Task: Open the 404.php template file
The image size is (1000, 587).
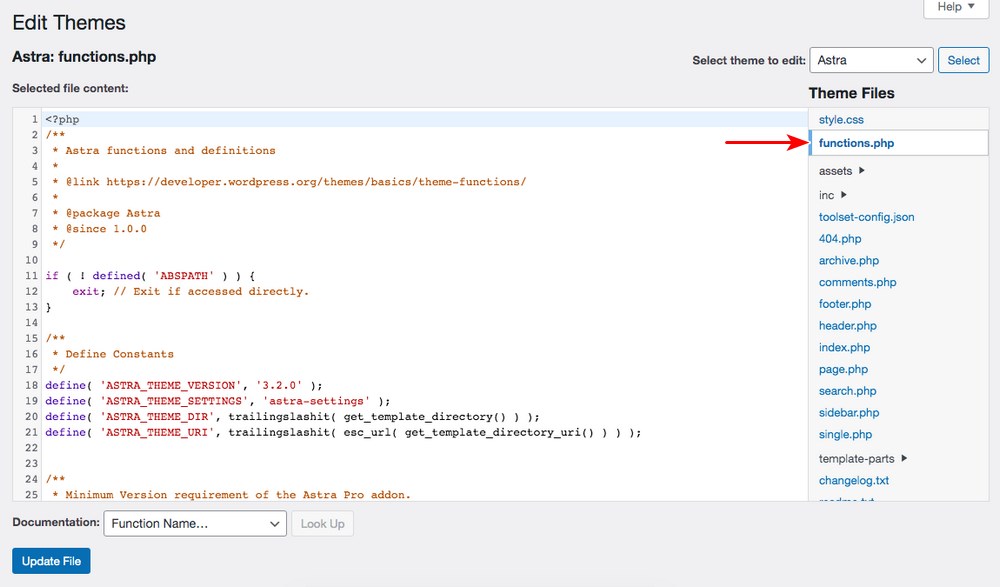Action: coord(840,239)
